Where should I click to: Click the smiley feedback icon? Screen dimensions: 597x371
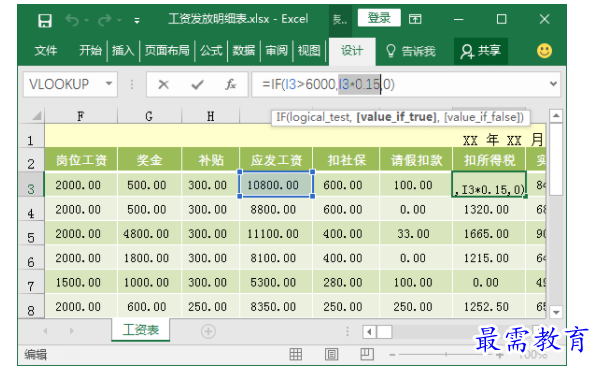pos(544,51)
